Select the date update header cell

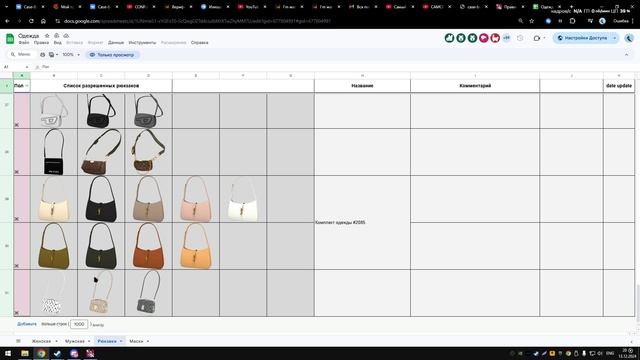click(619, 86)
